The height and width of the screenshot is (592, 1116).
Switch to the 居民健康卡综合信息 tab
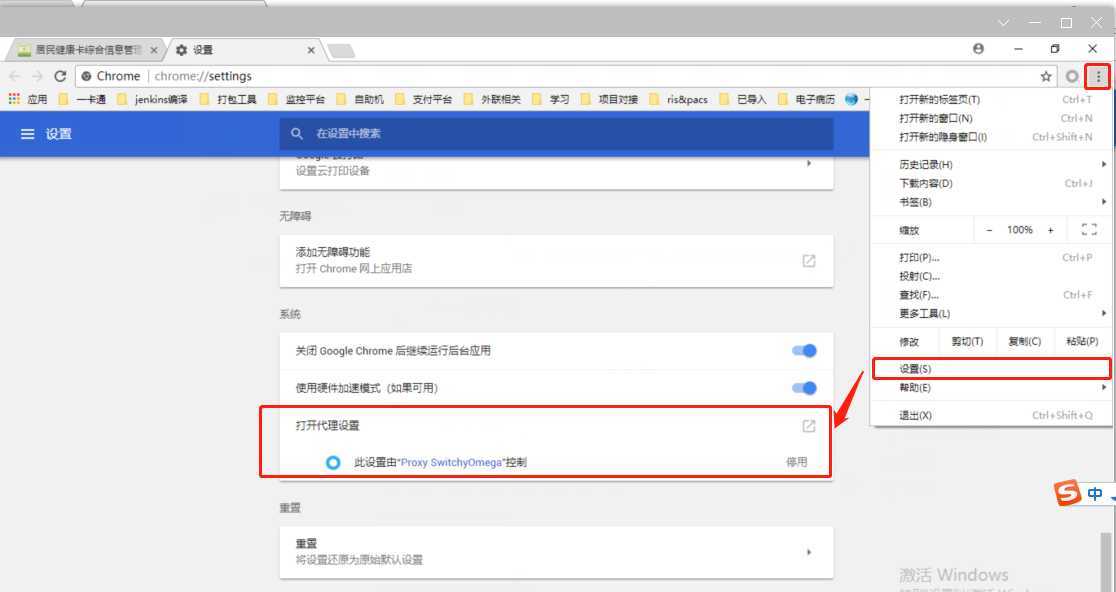coord(88,50)
